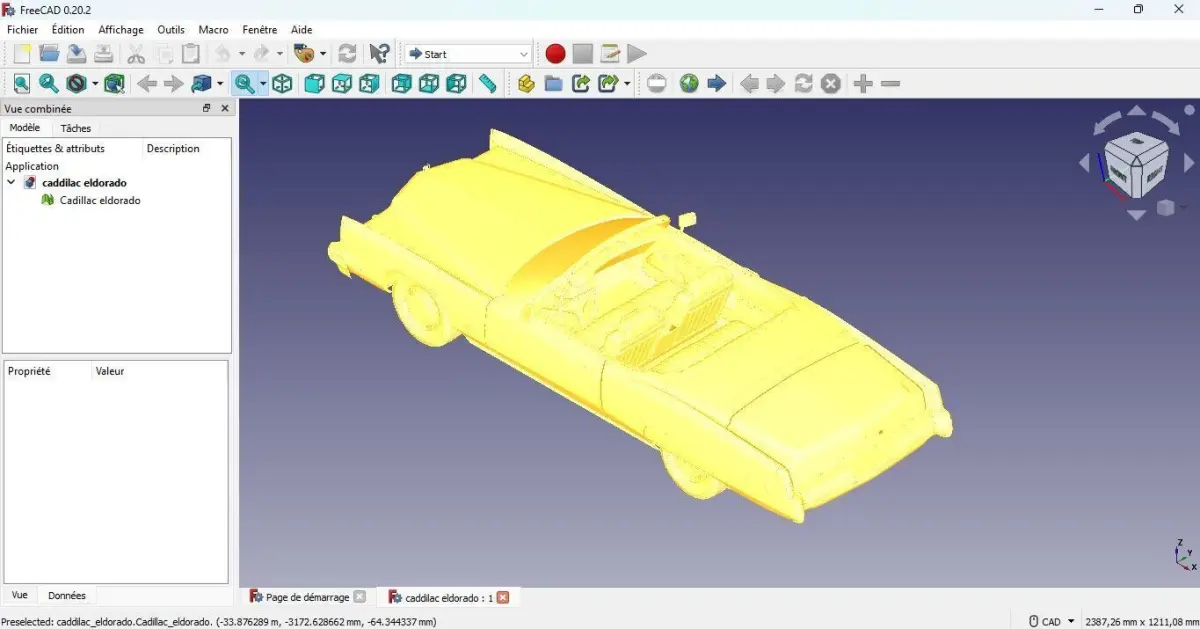
Task: Open the palette workbench dropdown arrow
Action: (323, 54)
